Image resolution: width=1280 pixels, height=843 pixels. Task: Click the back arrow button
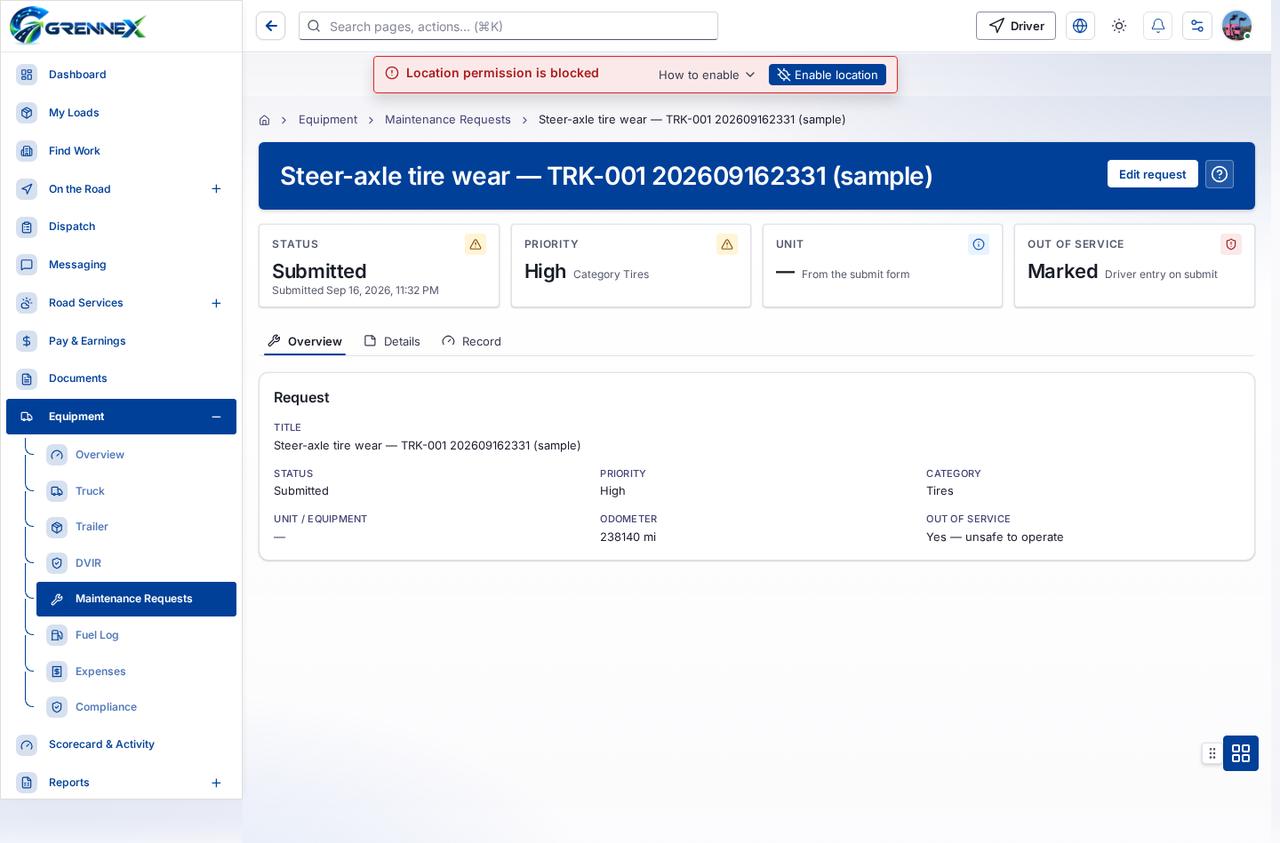(271, 26)
